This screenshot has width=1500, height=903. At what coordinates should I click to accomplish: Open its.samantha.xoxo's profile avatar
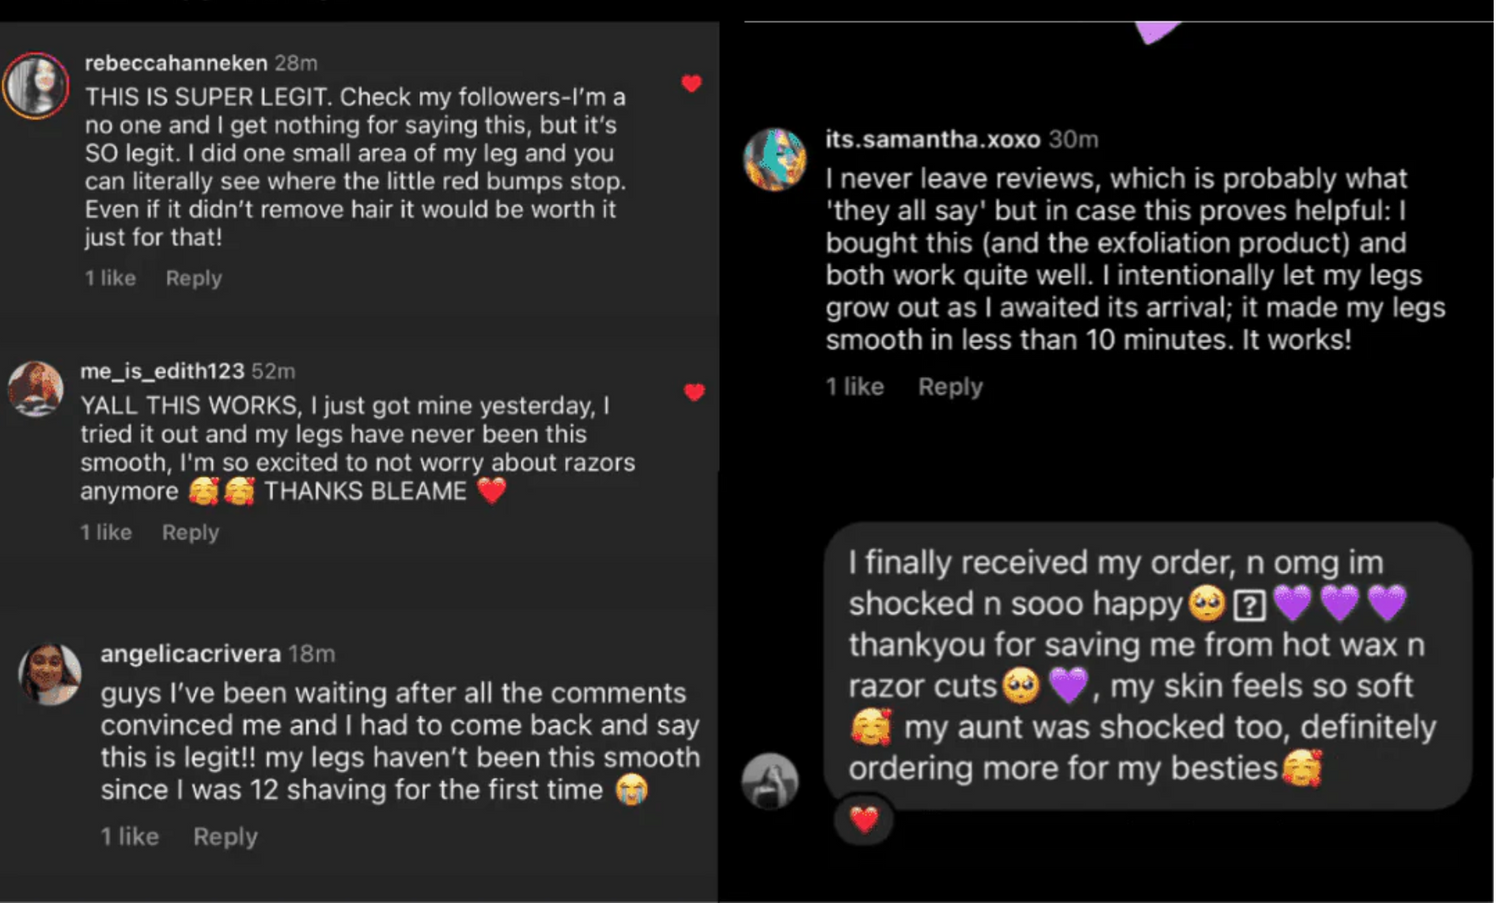[775, 159]
